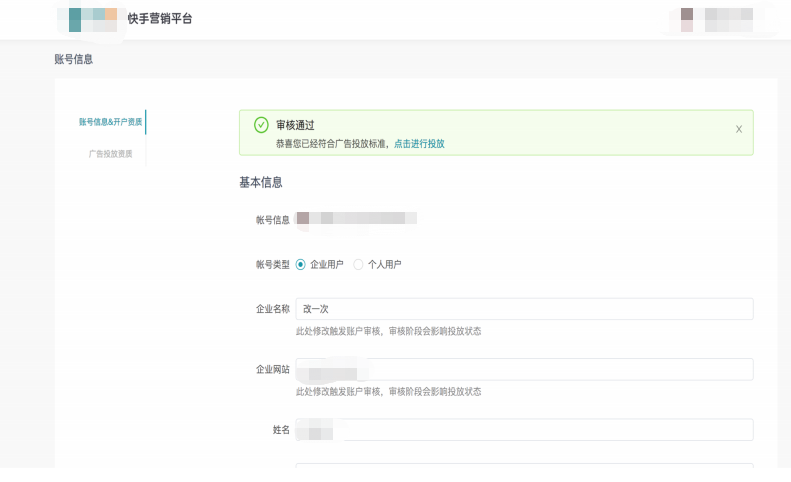The height and width of the screenshot is (482, 791).
Task: Click the 账号信息 page heading
Action: [74, 59]
